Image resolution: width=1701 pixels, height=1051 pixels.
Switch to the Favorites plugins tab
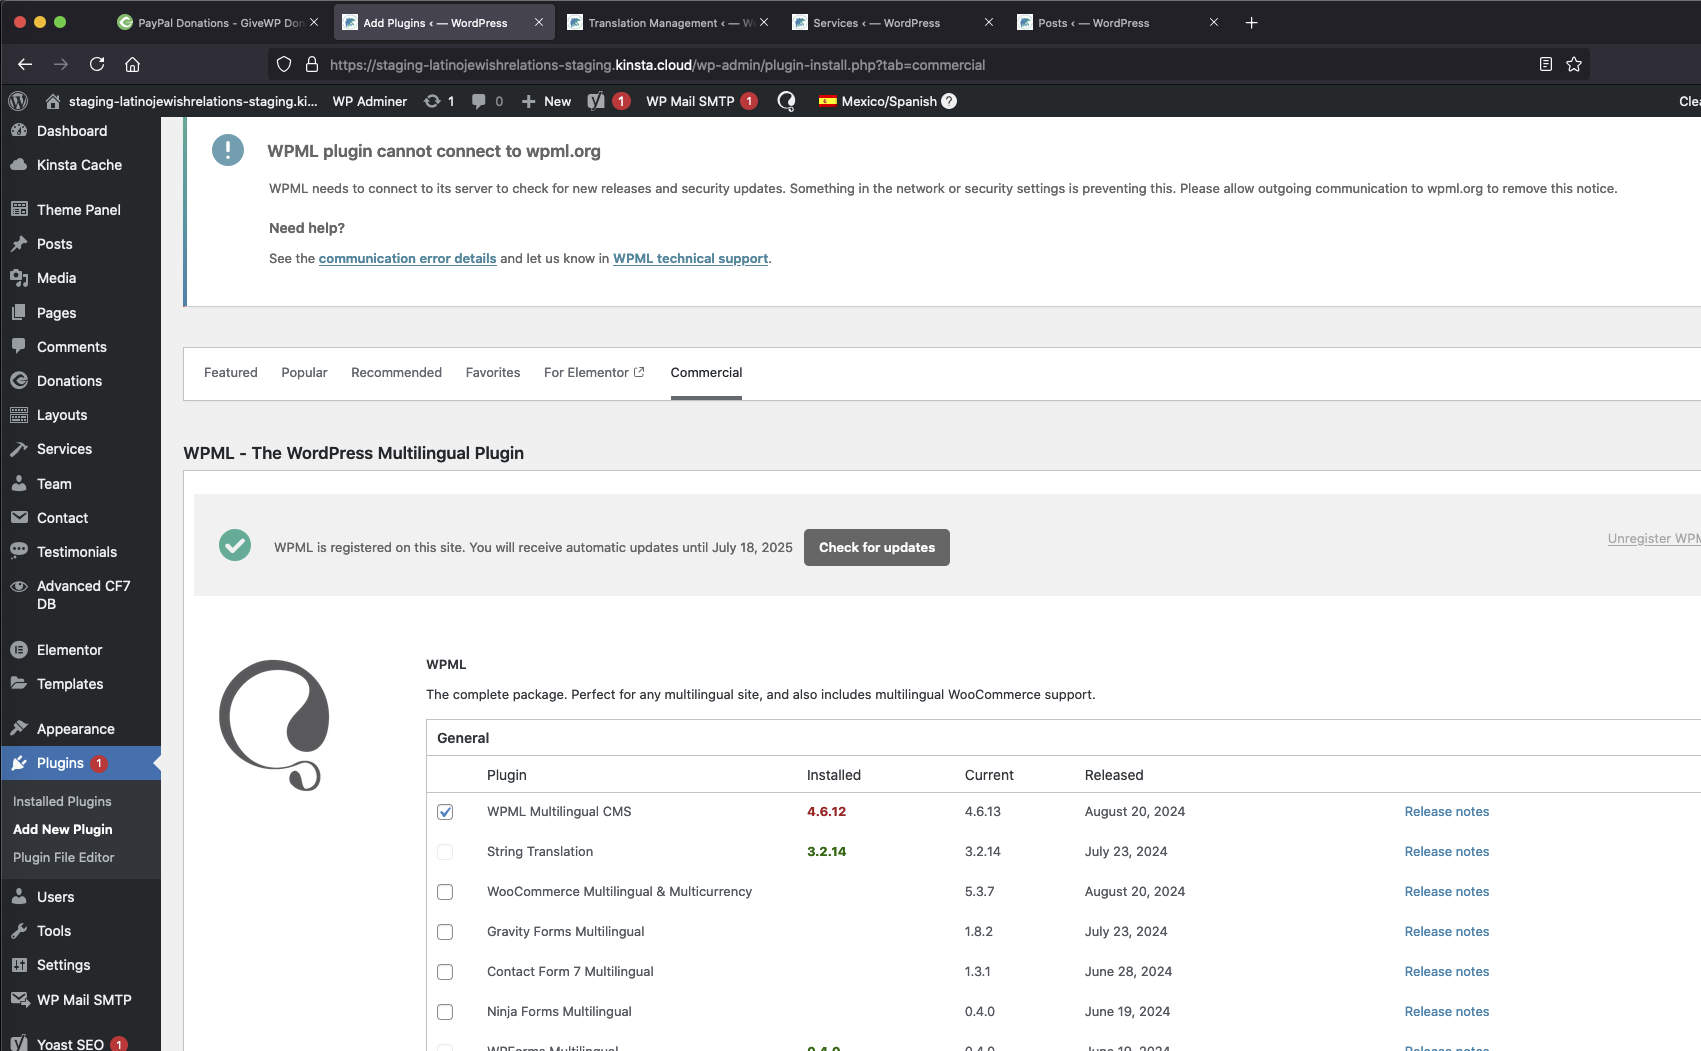click(493, 372)
